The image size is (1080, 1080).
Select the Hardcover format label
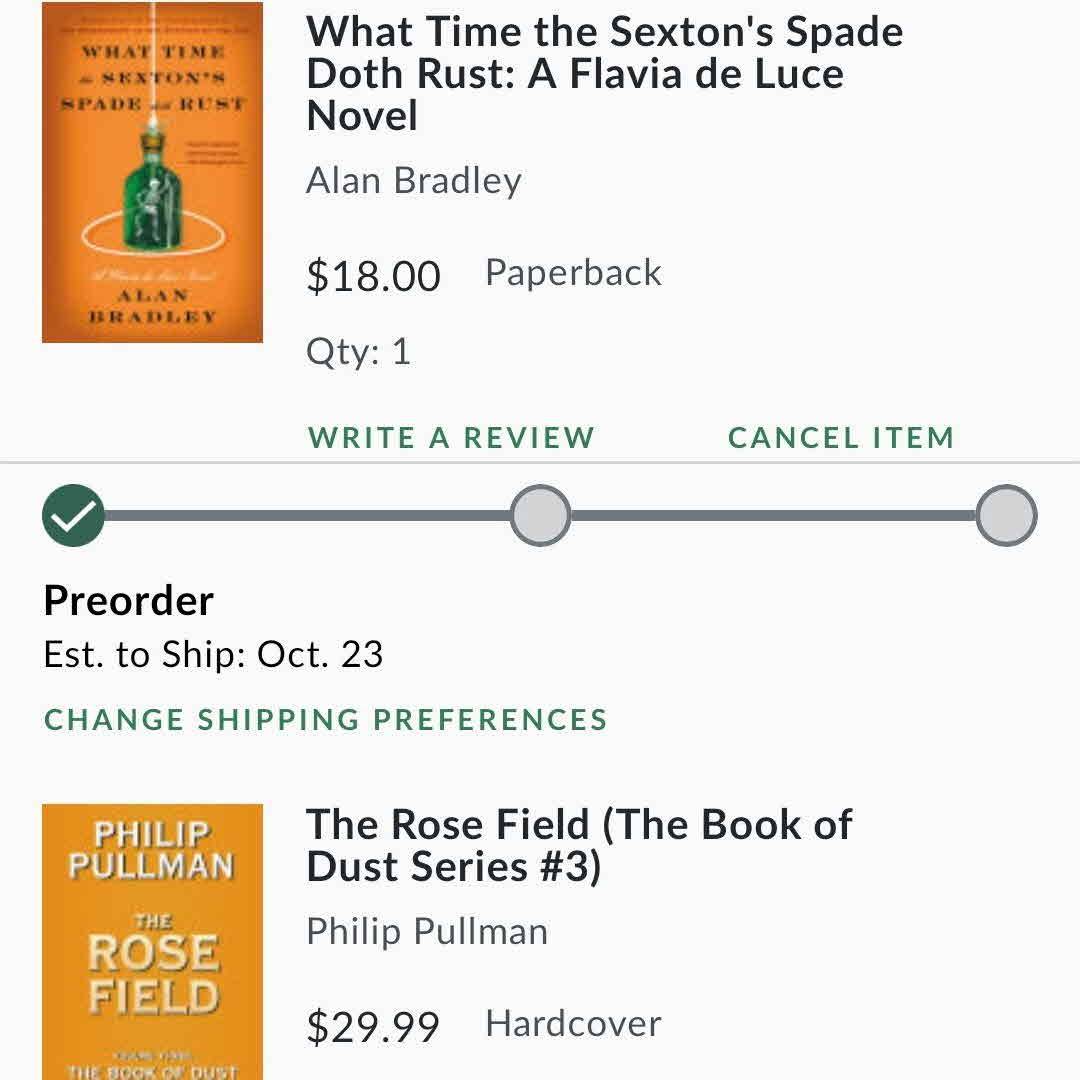click(574, 1023)
